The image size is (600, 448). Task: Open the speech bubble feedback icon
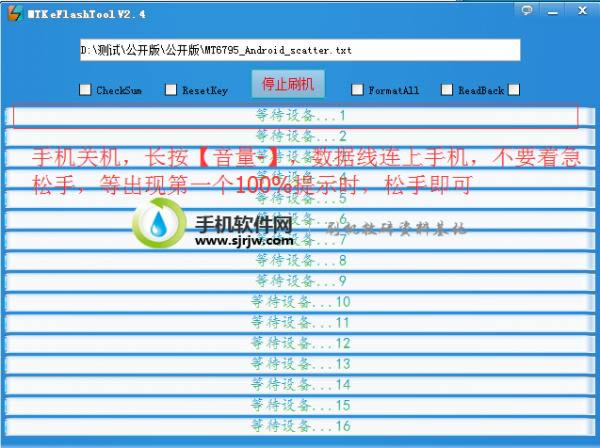click(x=527, y=9)
